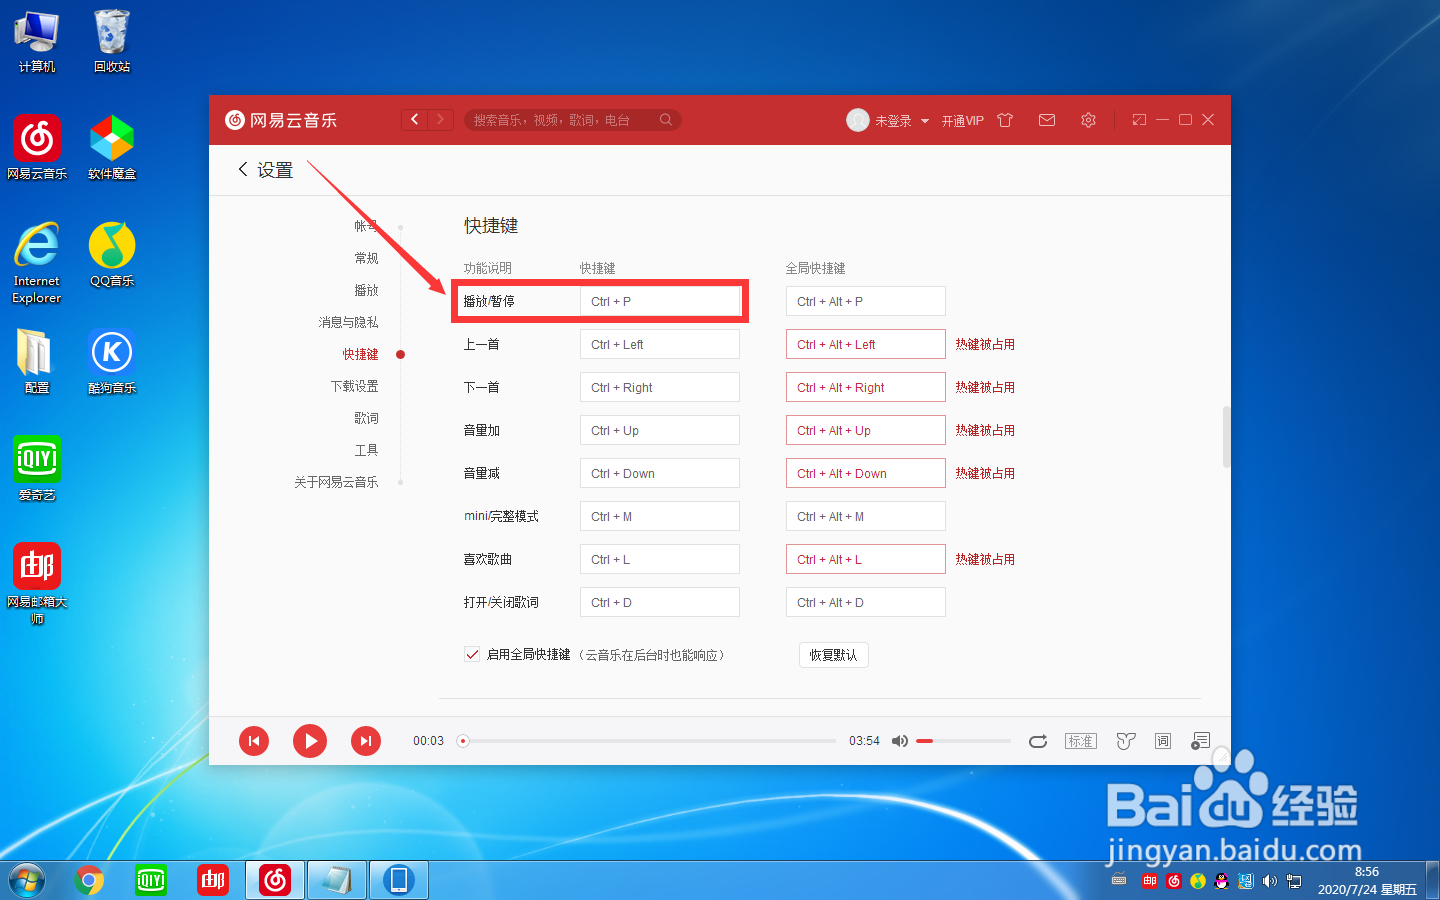Select 播放 in settings sidebar
Image resolution: width=1440 pixels, height=900 pixels.
coord(366,290)
